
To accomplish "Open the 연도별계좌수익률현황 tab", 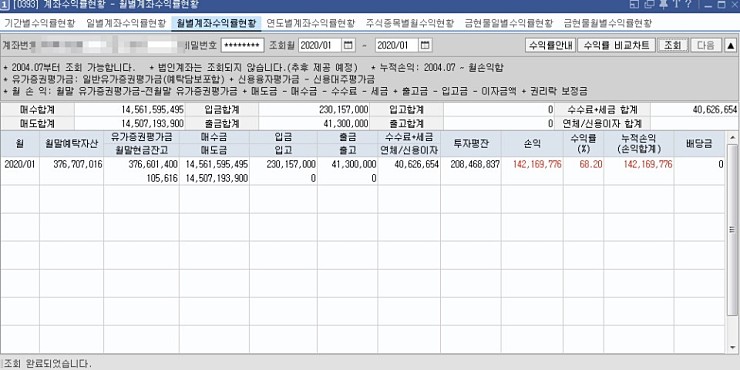I will [311, 23].
